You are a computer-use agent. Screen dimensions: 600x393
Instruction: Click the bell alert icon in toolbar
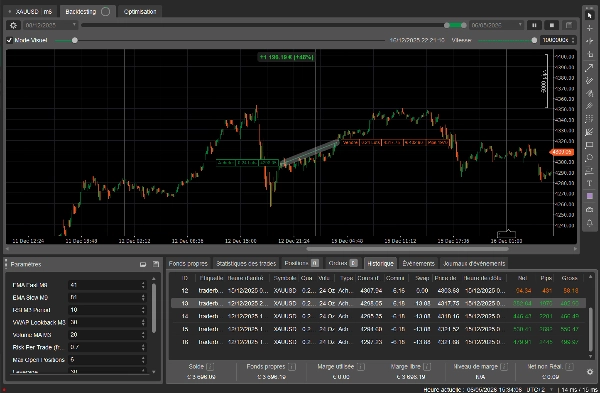tap(589, 223)
